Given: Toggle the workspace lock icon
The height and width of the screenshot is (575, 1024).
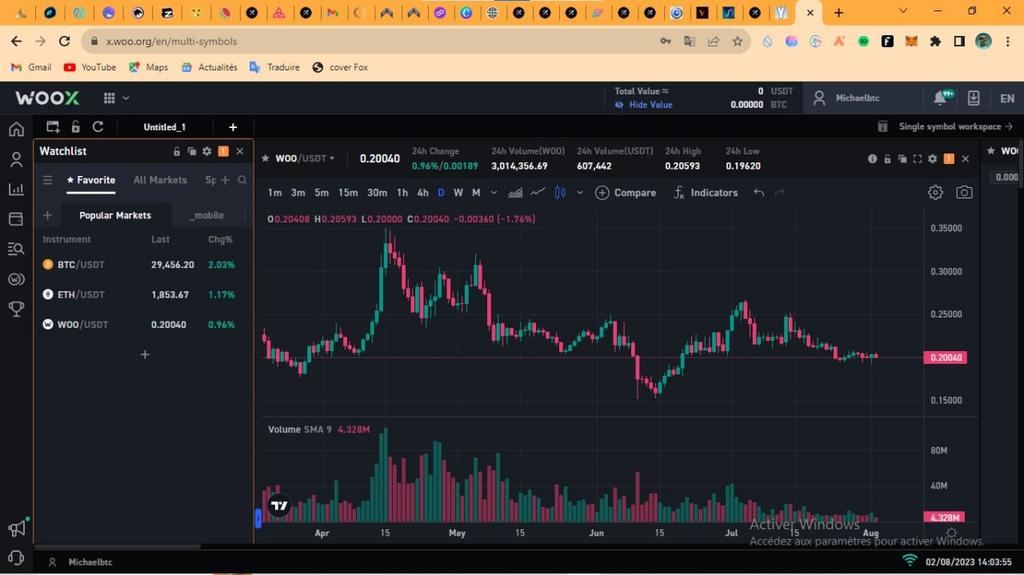Looking at the screenshot, I should point(76,127).
